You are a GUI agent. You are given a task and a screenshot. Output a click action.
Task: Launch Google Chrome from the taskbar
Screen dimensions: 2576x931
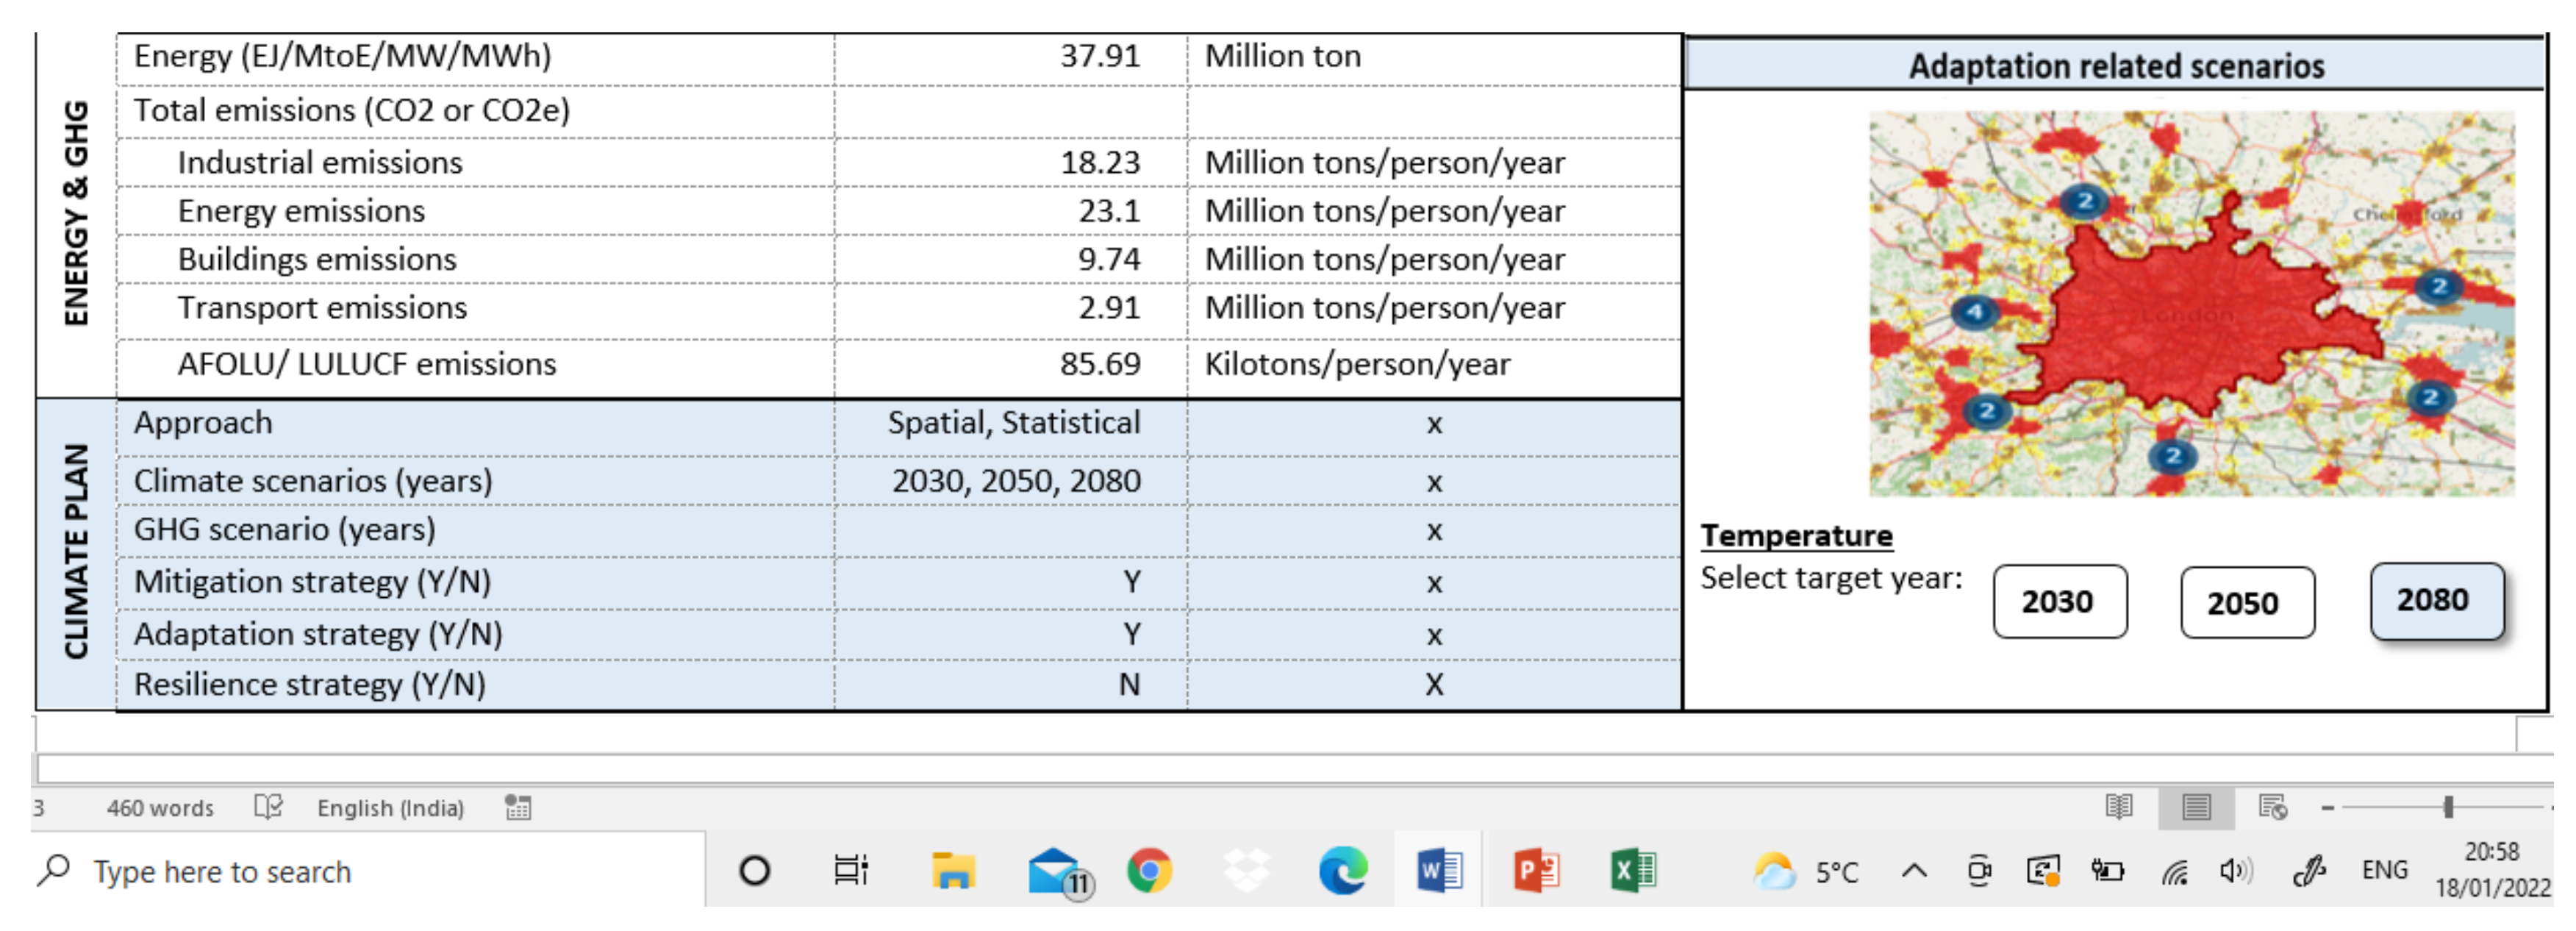1149,870
